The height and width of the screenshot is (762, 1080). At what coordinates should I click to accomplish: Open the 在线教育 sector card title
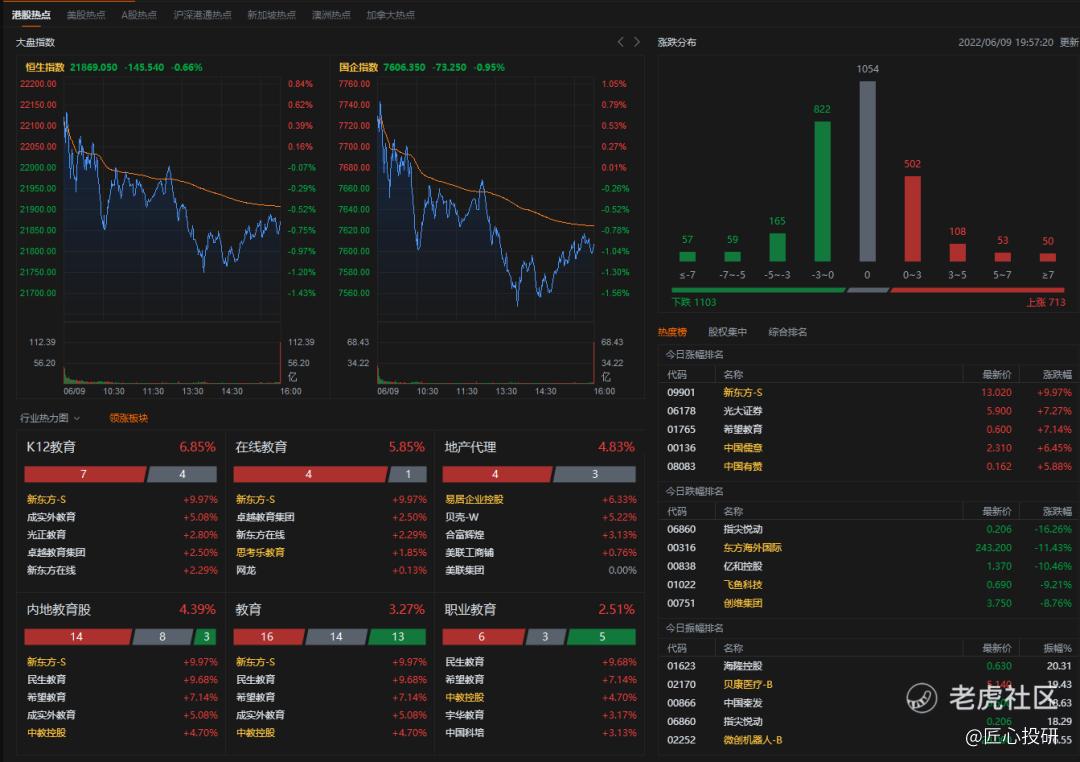coord(261,446)
